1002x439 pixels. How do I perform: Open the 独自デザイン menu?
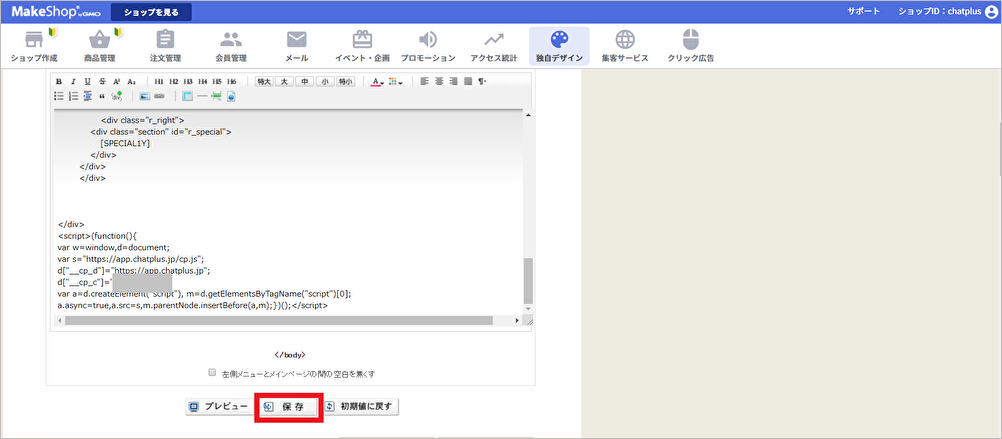[x=559, y=46]
